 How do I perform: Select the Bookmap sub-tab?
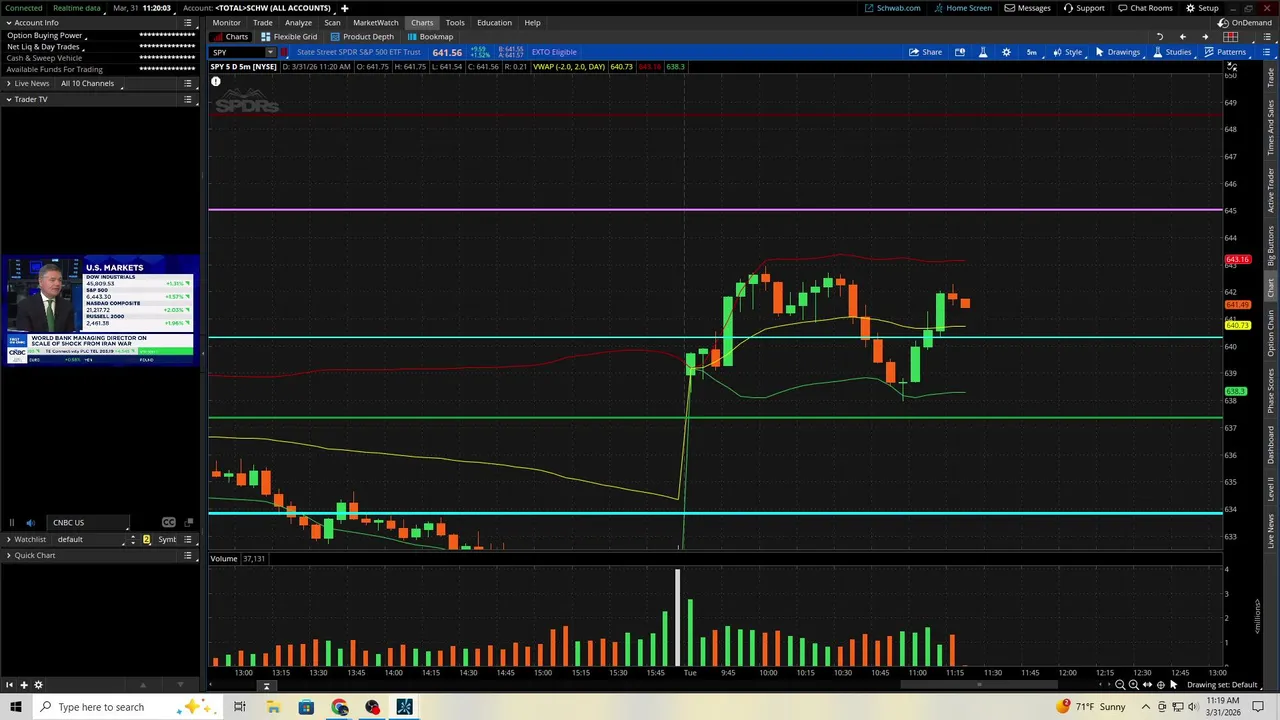point(430,37)
